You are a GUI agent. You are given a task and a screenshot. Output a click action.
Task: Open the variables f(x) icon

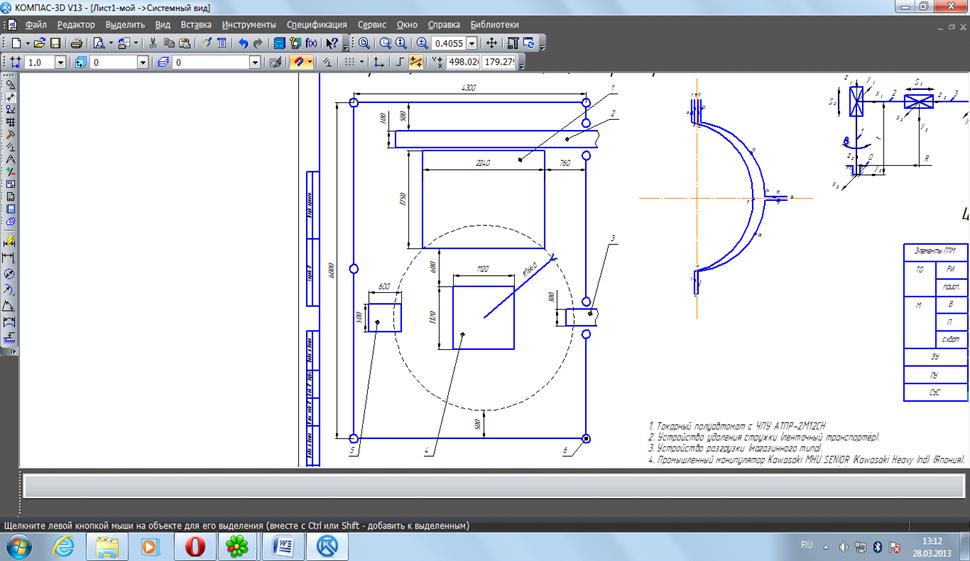pos(311,44)
